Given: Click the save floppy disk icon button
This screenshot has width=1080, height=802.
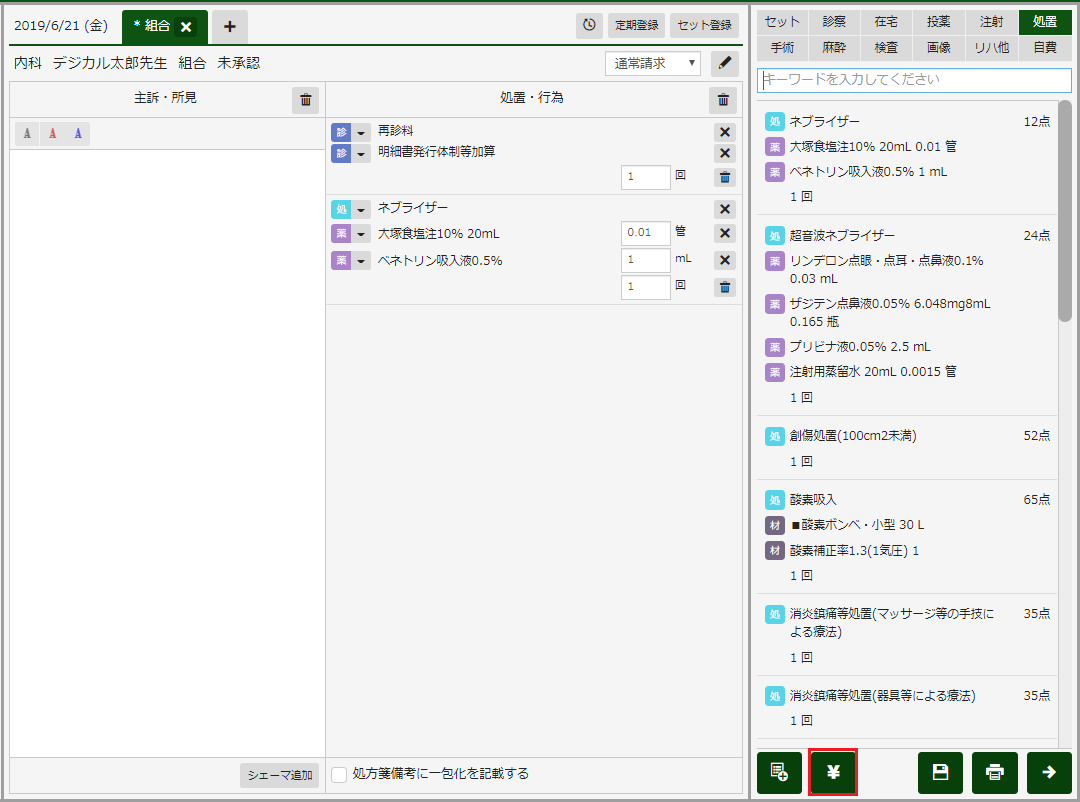Looking at the screenshot, I should pyautogui.click(x=940, y=772).
